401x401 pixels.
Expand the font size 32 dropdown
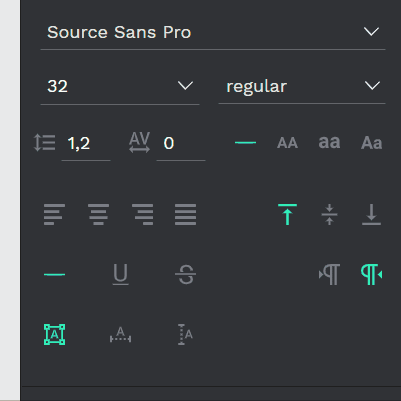click(120, 86)
